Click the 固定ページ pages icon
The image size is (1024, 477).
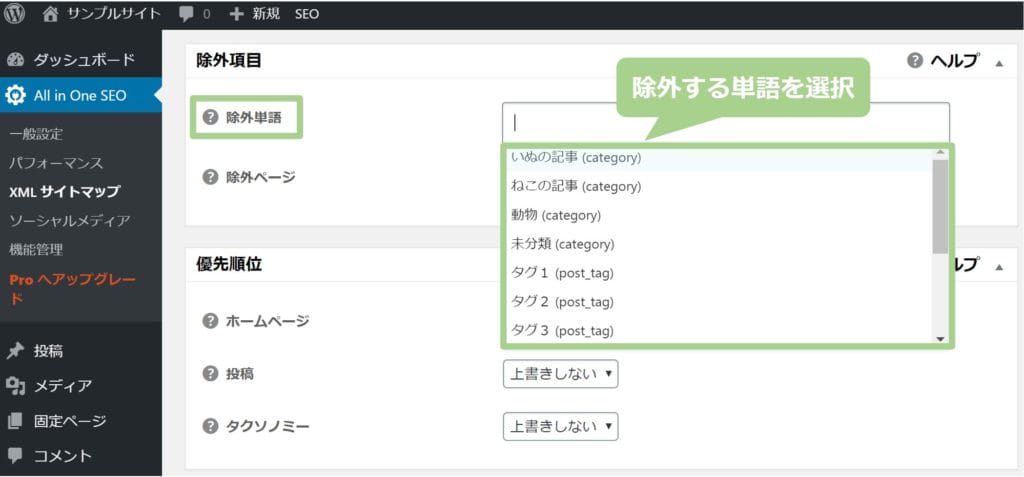[15, 421]
